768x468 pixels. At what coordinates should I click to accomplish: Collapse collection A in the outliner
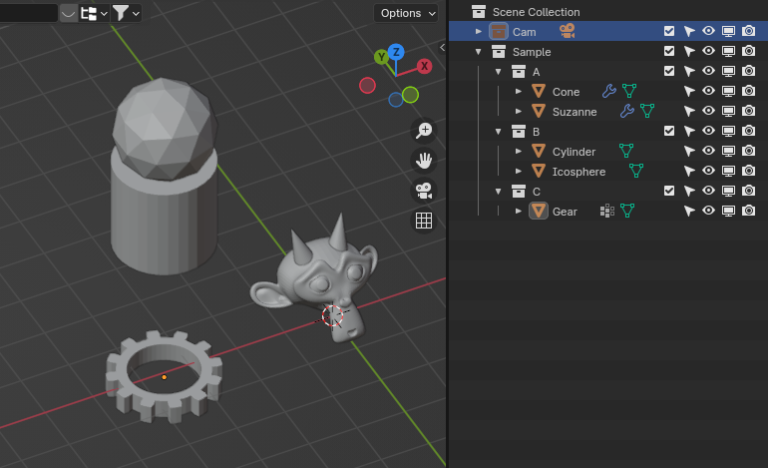tap(498, 71)
